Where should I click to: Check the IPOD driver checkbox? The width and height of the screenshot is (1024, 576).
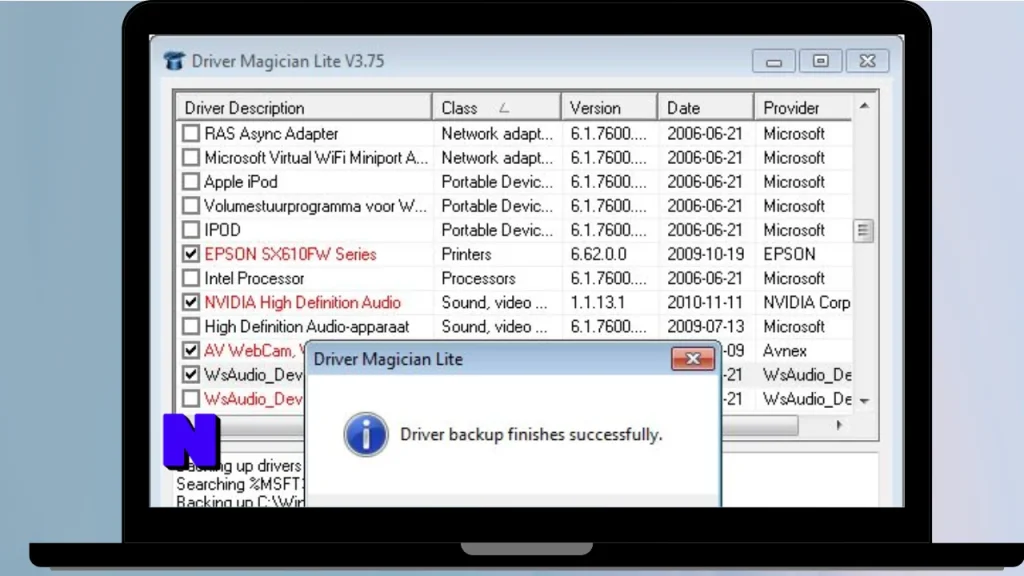[x=191, y=230]
